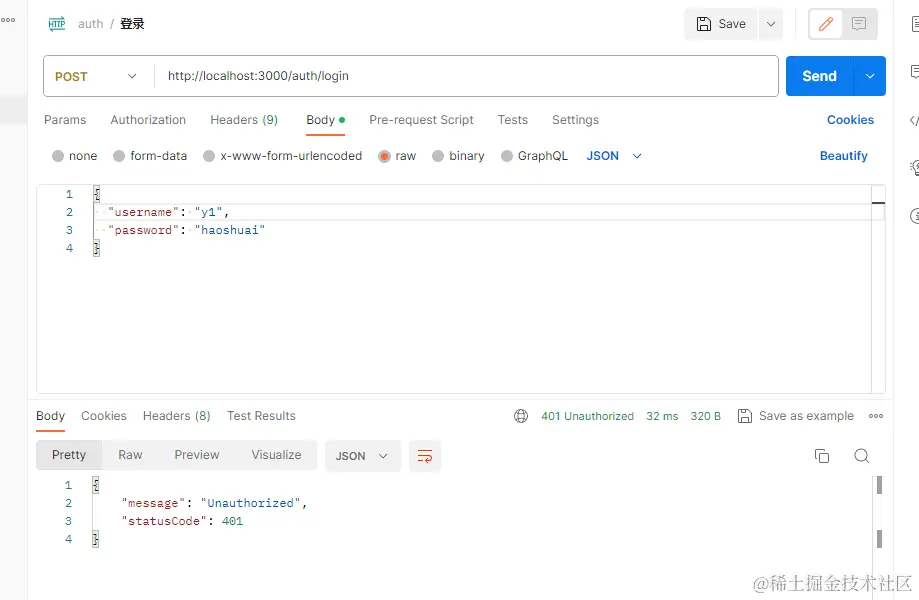This screenshot has height=600, width=919.
Task: Click the "Unauthorized" message value in response
Action: (251, 503)
